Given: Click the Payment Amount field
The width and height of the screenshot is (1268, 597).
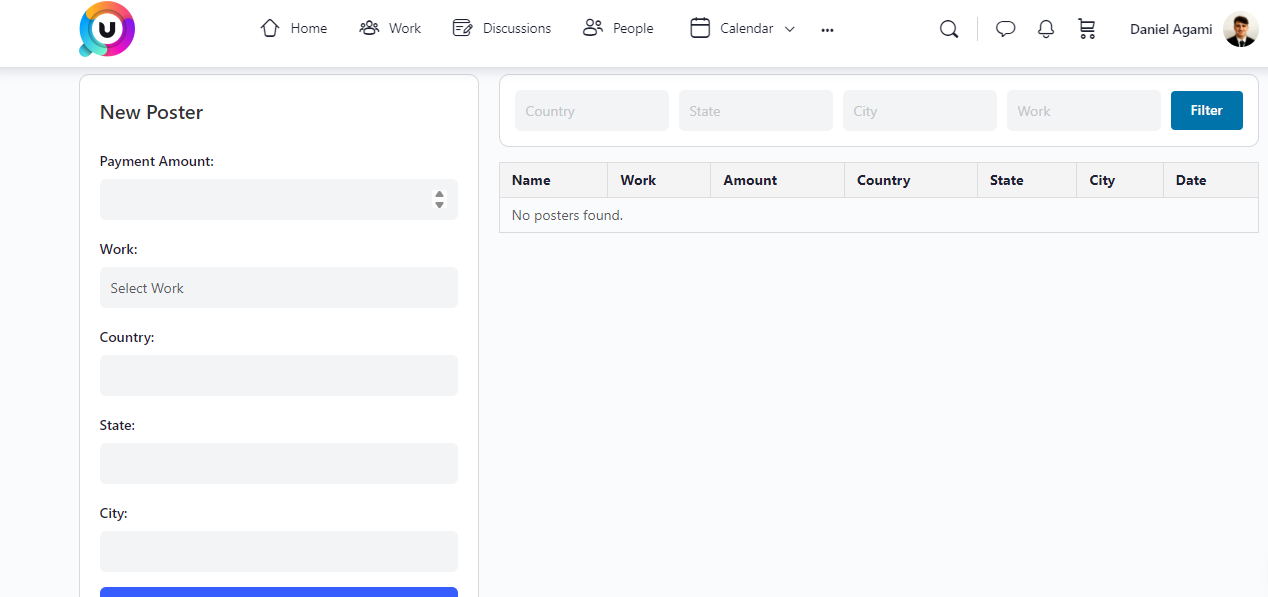Looking at the screenshot, I should 279,199.
